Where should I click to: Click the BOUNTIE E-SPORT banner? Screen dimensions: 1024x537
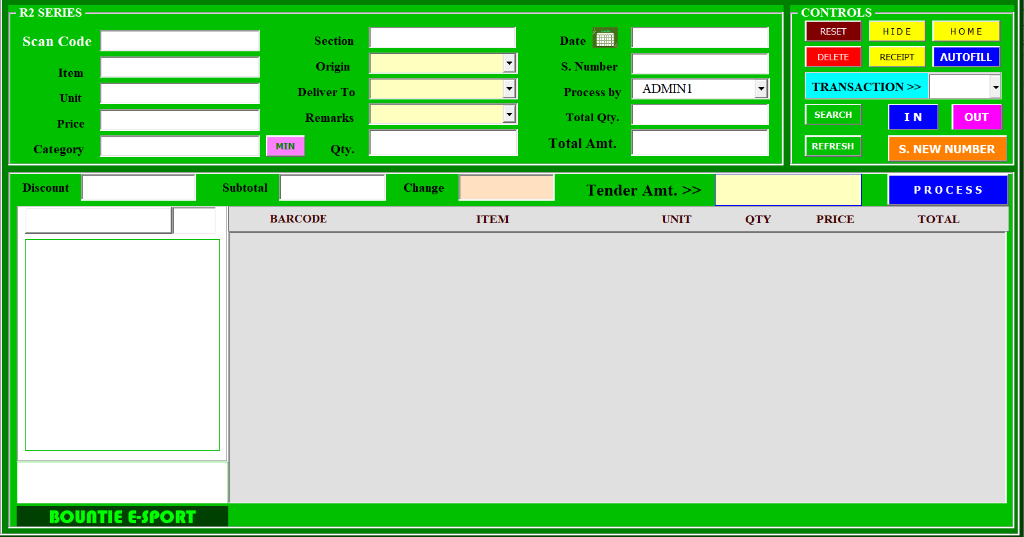[x=122, y=516]
